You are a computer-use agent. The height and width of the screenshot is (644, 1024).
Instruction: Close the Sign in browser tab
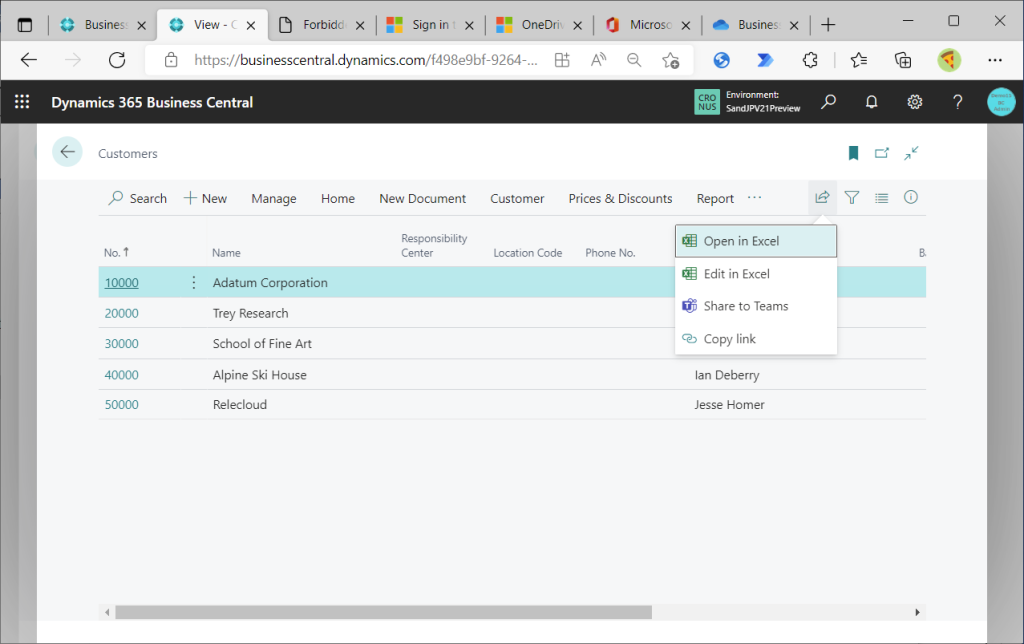point(469,25)
